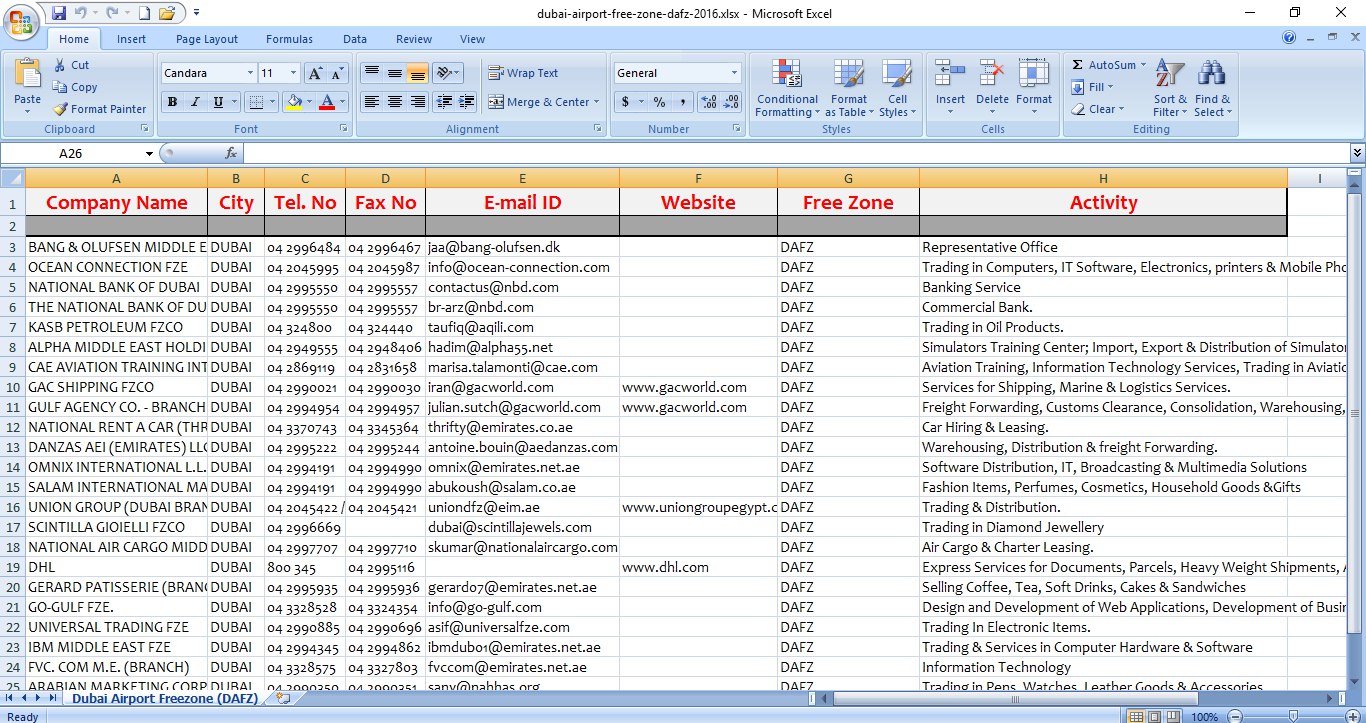
Task: Click the Select All corner button
Action: [13, 178]
